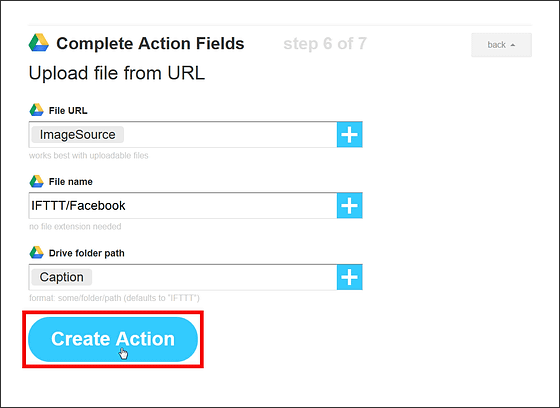
Task: Click the step 6 of 7 indicator
Action: [x=325, y=44]
